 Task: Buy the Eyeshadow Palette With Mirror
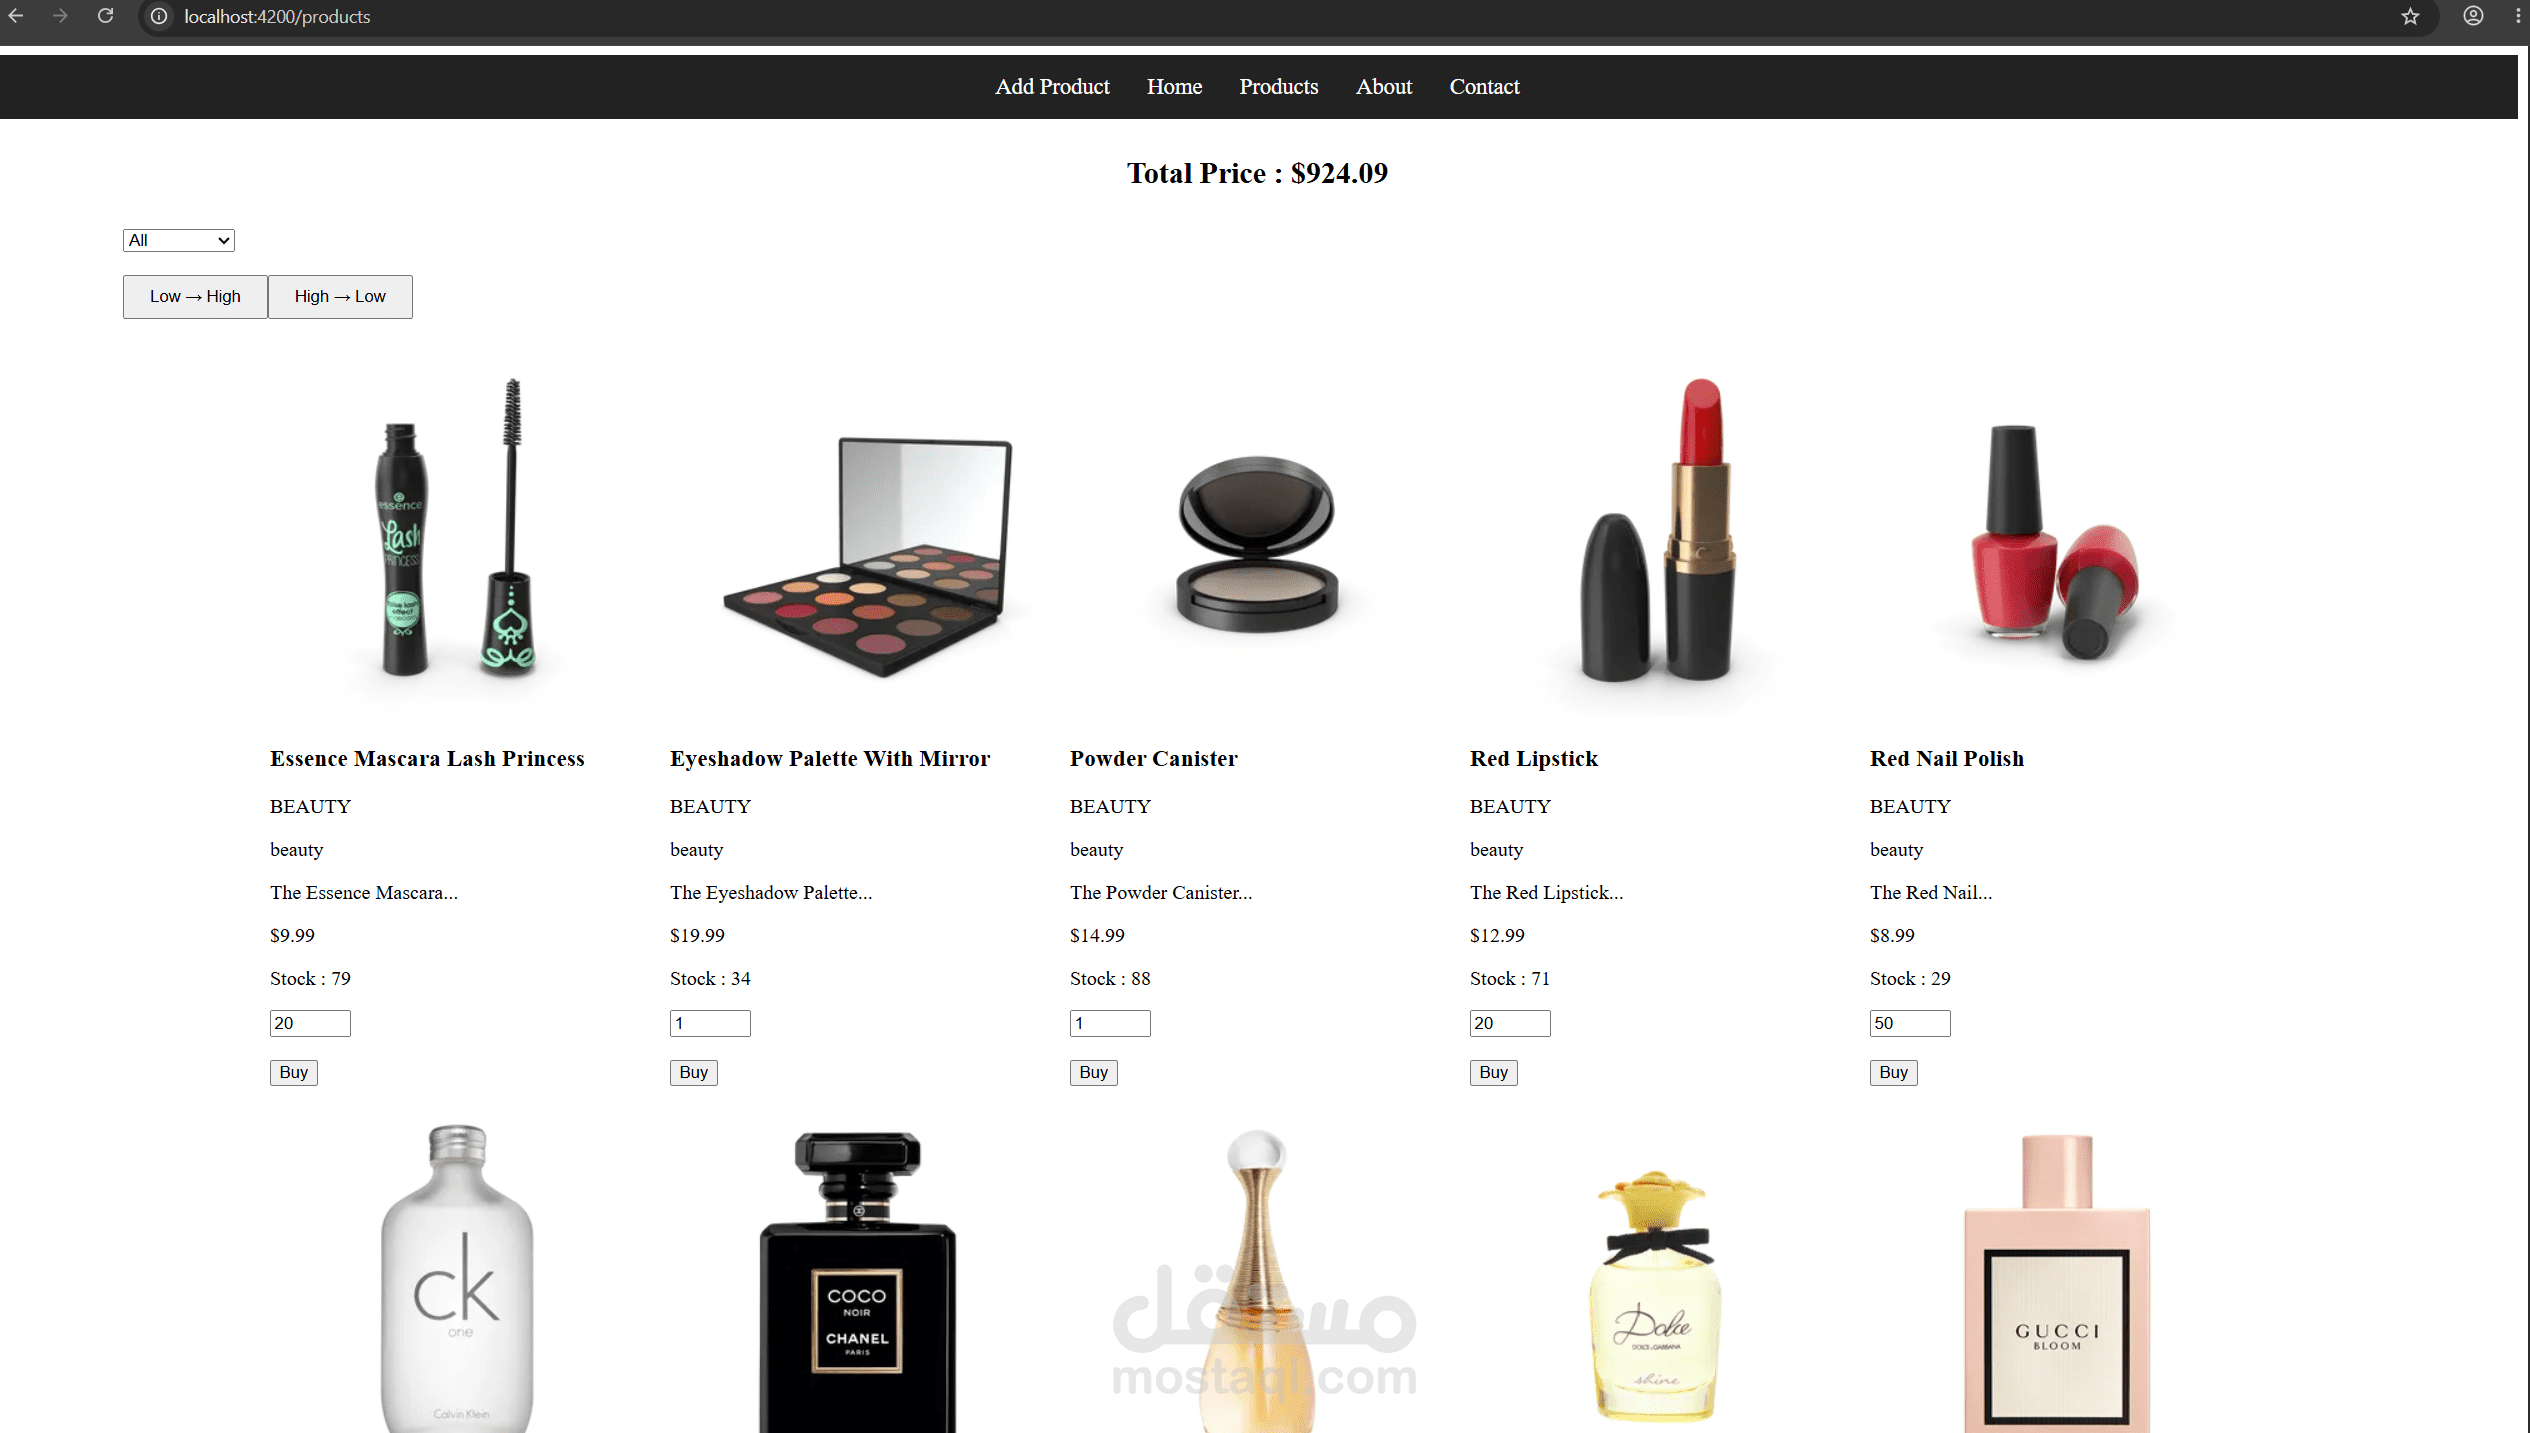pos(694,1073)
